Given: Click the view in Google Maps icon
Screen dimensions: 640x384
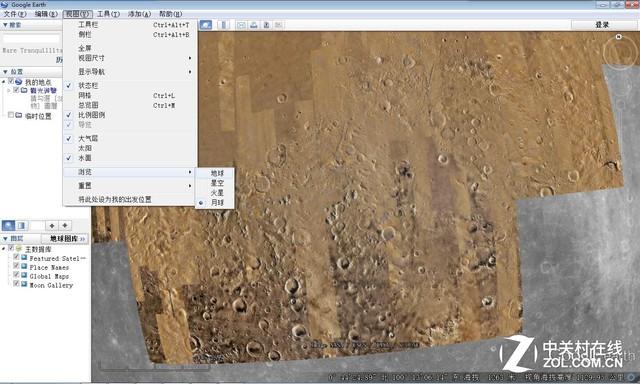Looking at the screenshot, I should (278, 25).
